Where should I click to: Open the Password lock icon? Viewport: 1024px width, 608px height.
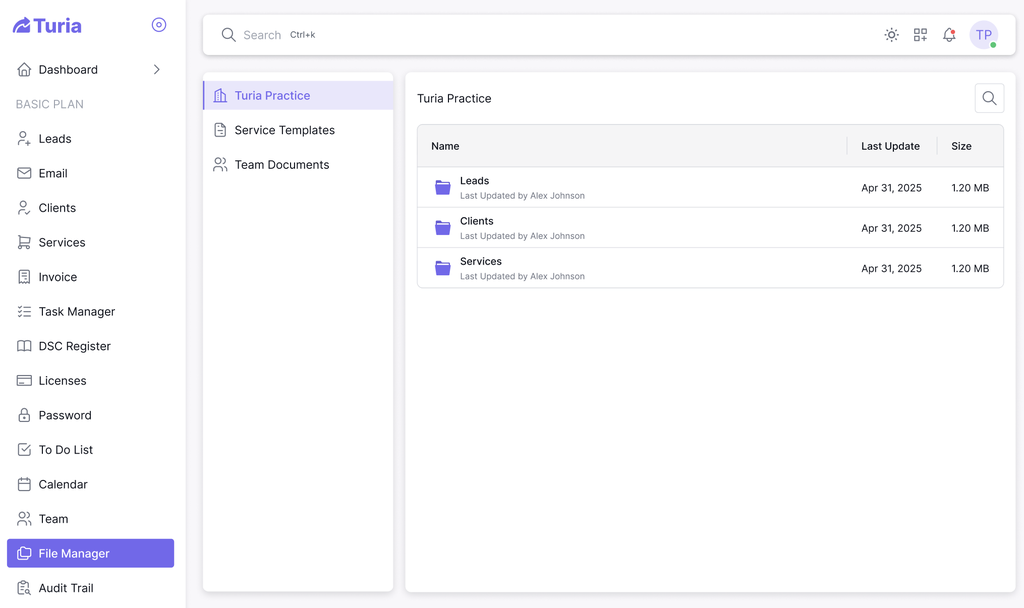pyautogui.click(x=24, y=415)
